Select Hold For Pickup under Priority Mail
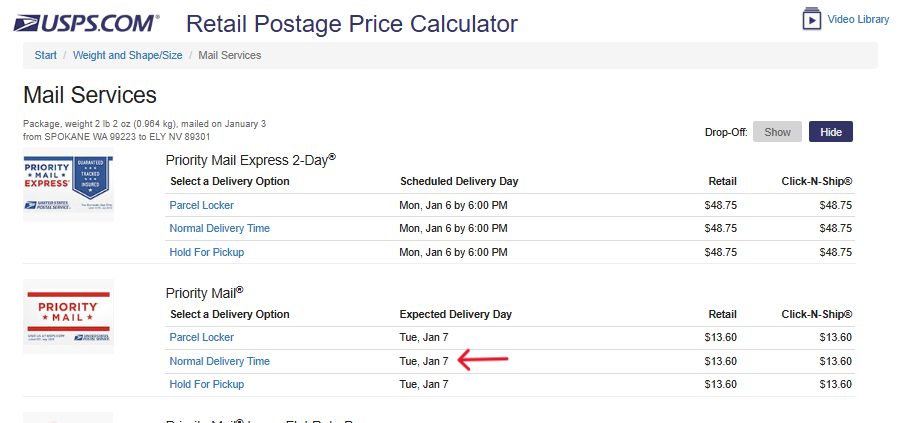This screenshot has width=902, height=423. tap(207, 384)
